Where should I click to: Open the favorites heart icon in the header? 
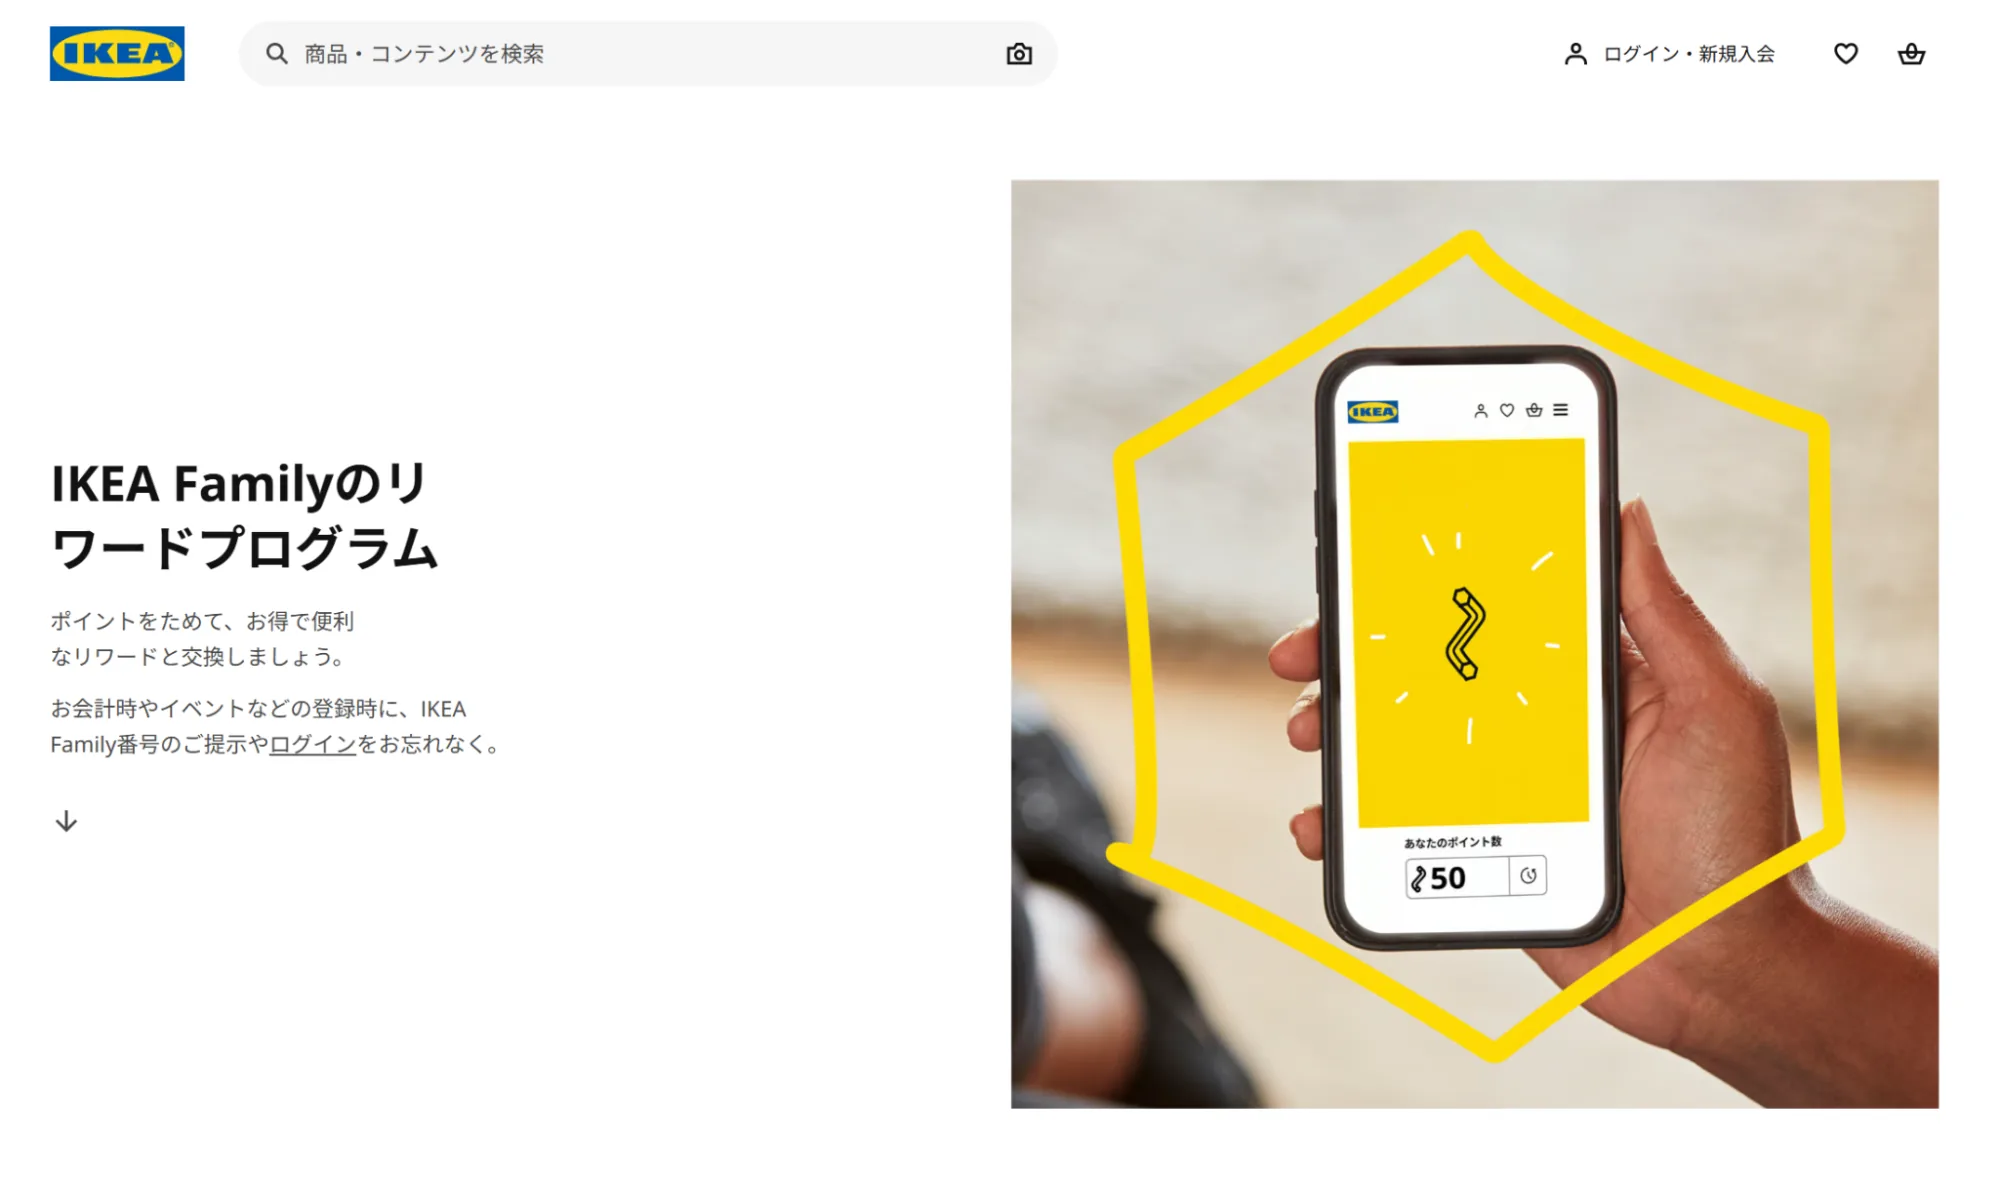(1846, 54)
